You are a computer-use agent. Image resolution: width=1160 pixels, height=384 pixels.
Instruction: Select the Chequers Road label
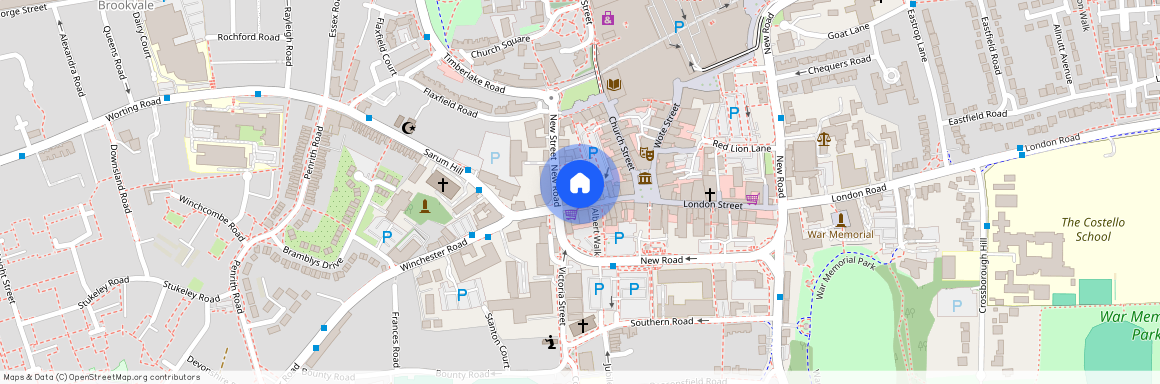839,66
